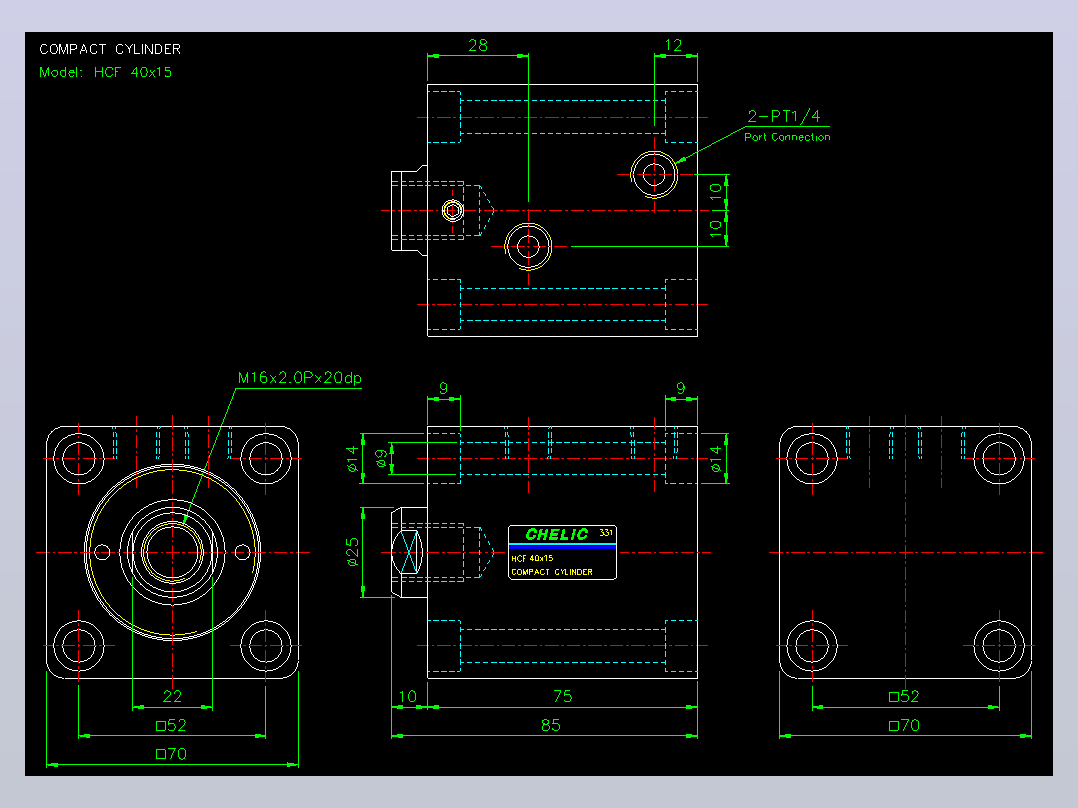Select the lower yellow port circle in the top view
Image resolution: width=1078 pixels, height=808 pixels.
[x=528, y=246]
